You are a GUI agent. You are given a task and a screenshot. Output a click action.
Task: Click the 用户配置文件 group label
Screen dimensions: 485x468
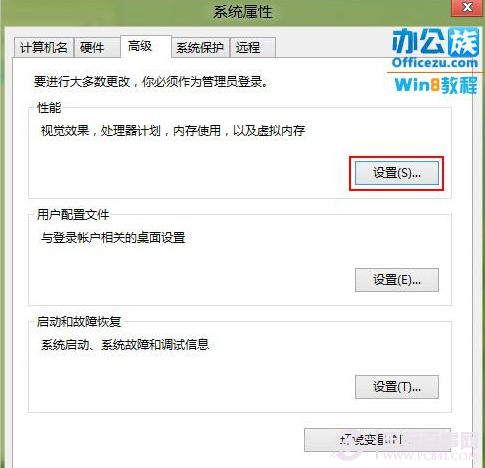tap(73, 215)
